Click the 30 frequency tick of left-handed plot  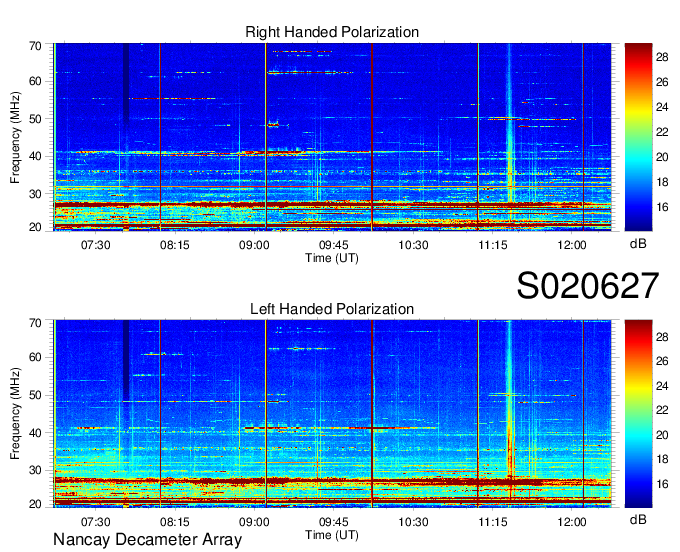point(35,470)
